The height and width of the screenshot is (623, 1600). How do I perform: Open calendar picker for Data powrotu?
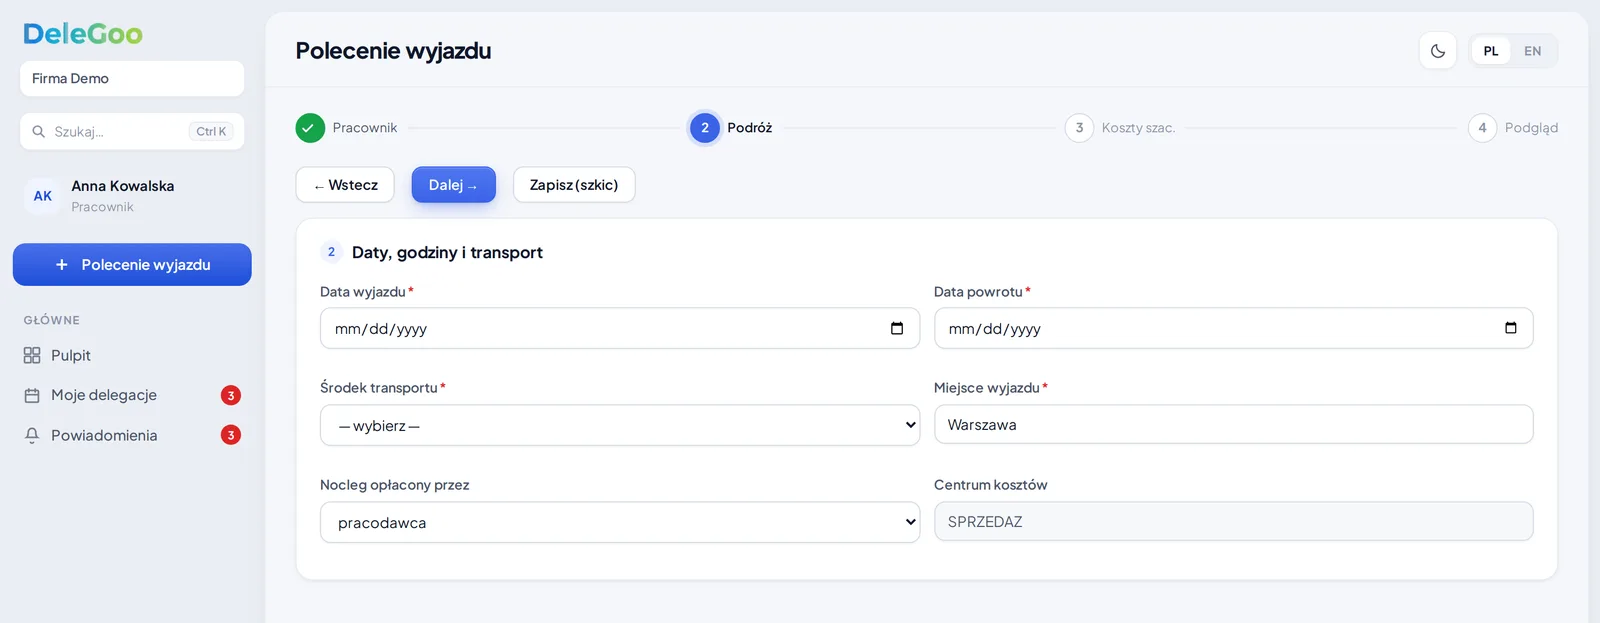(x=1511, y=328)
